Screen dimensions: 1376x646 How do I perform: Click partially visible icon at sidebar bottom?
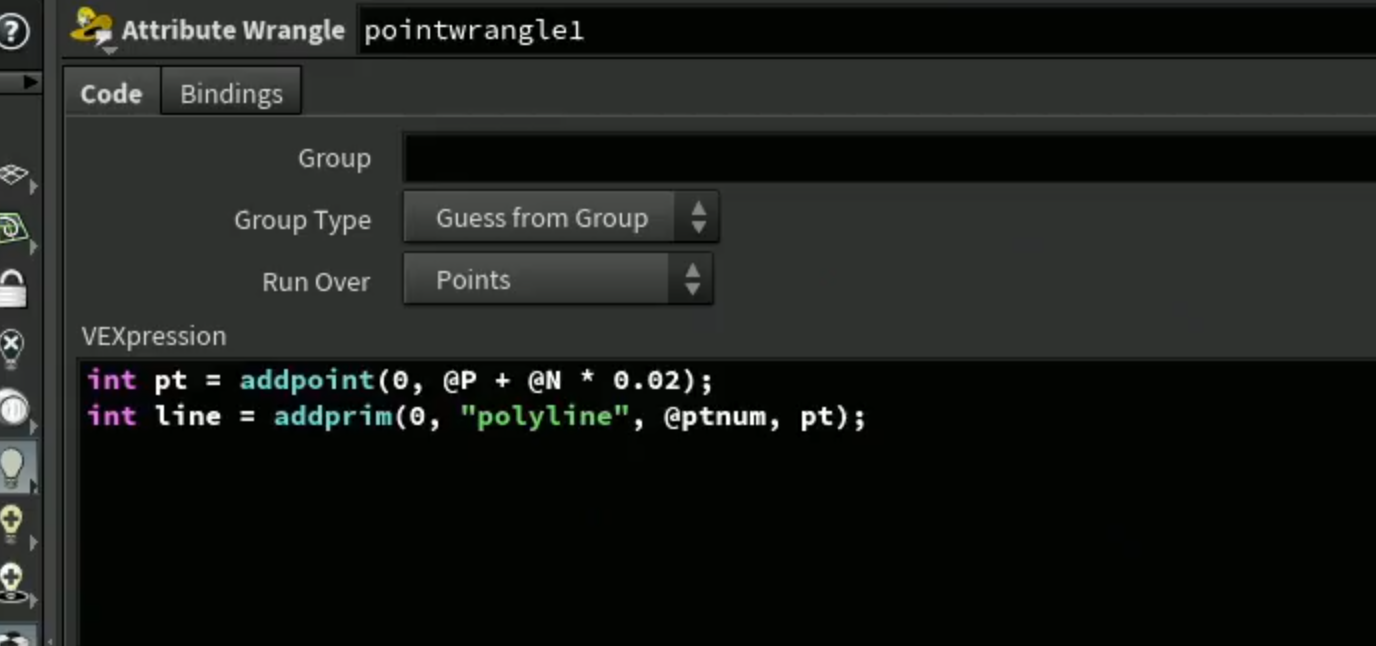tap(14, 636)
